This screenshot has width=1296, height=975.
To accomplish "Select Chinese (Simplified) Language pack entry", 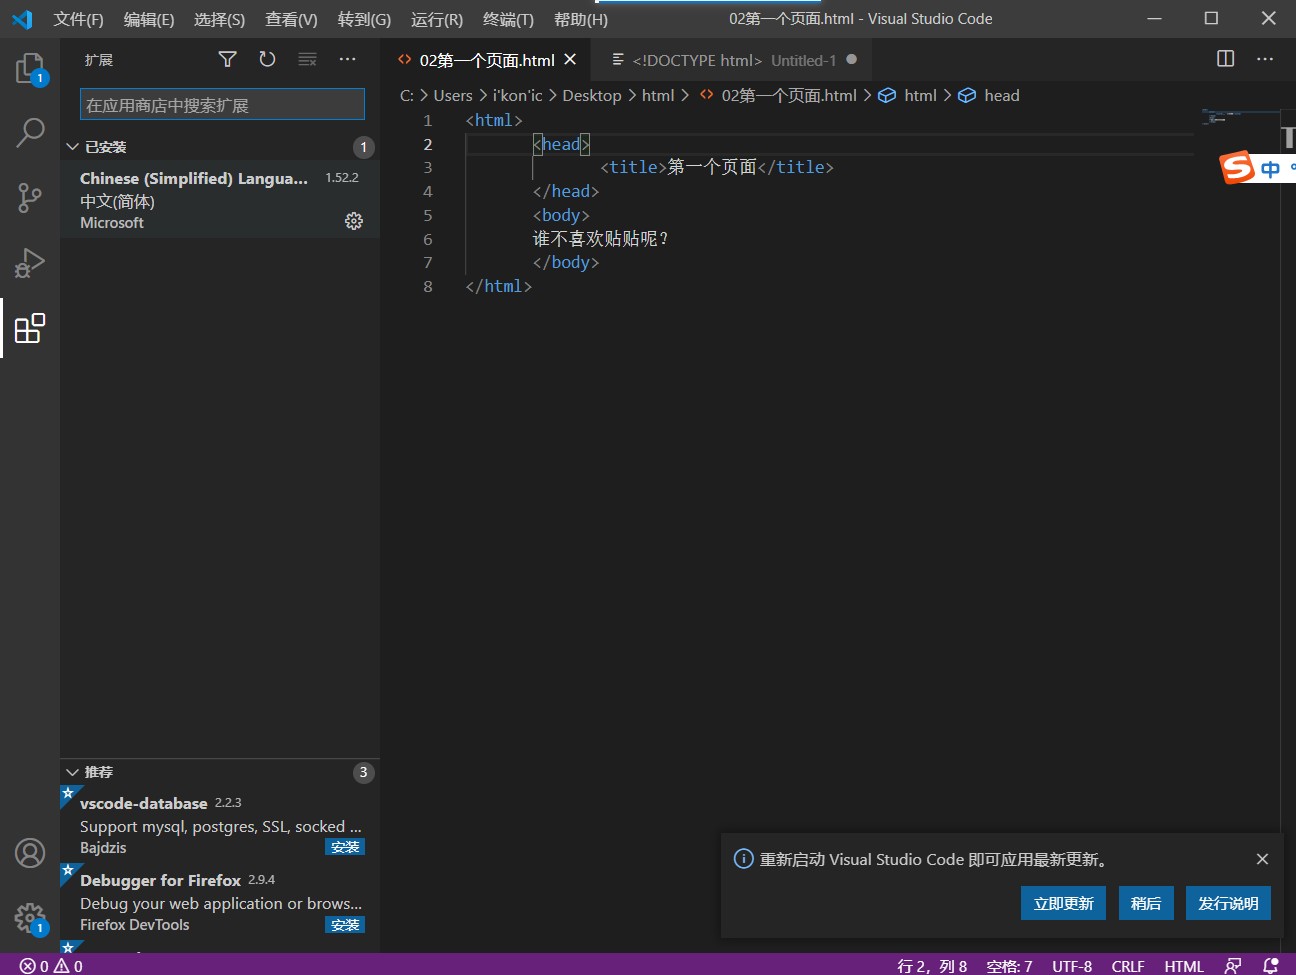I will pyautogui.click(x=220, y=199).
